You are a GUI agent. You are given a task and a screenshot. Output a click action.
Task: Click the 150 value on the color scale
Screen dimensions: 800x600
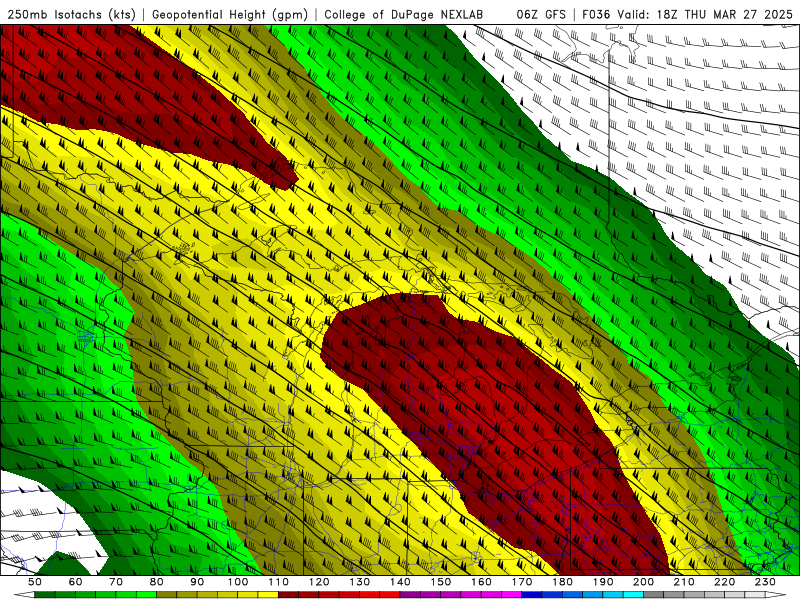(x=441, y=582)
